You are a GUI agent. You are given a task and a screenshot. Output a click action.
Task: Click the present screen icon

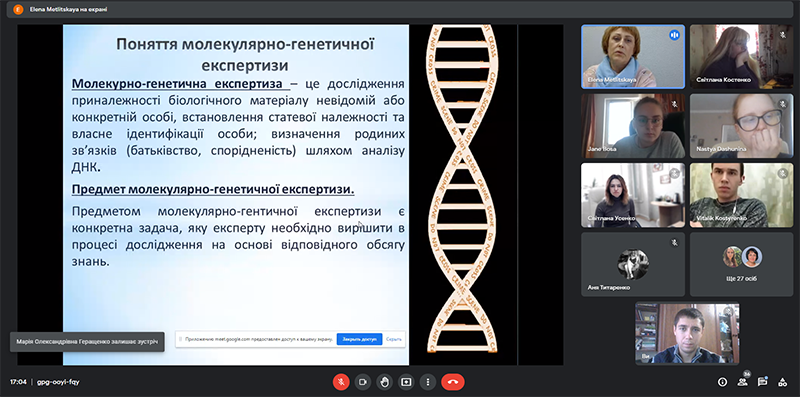pyautogui.click(x=406, y=382)
